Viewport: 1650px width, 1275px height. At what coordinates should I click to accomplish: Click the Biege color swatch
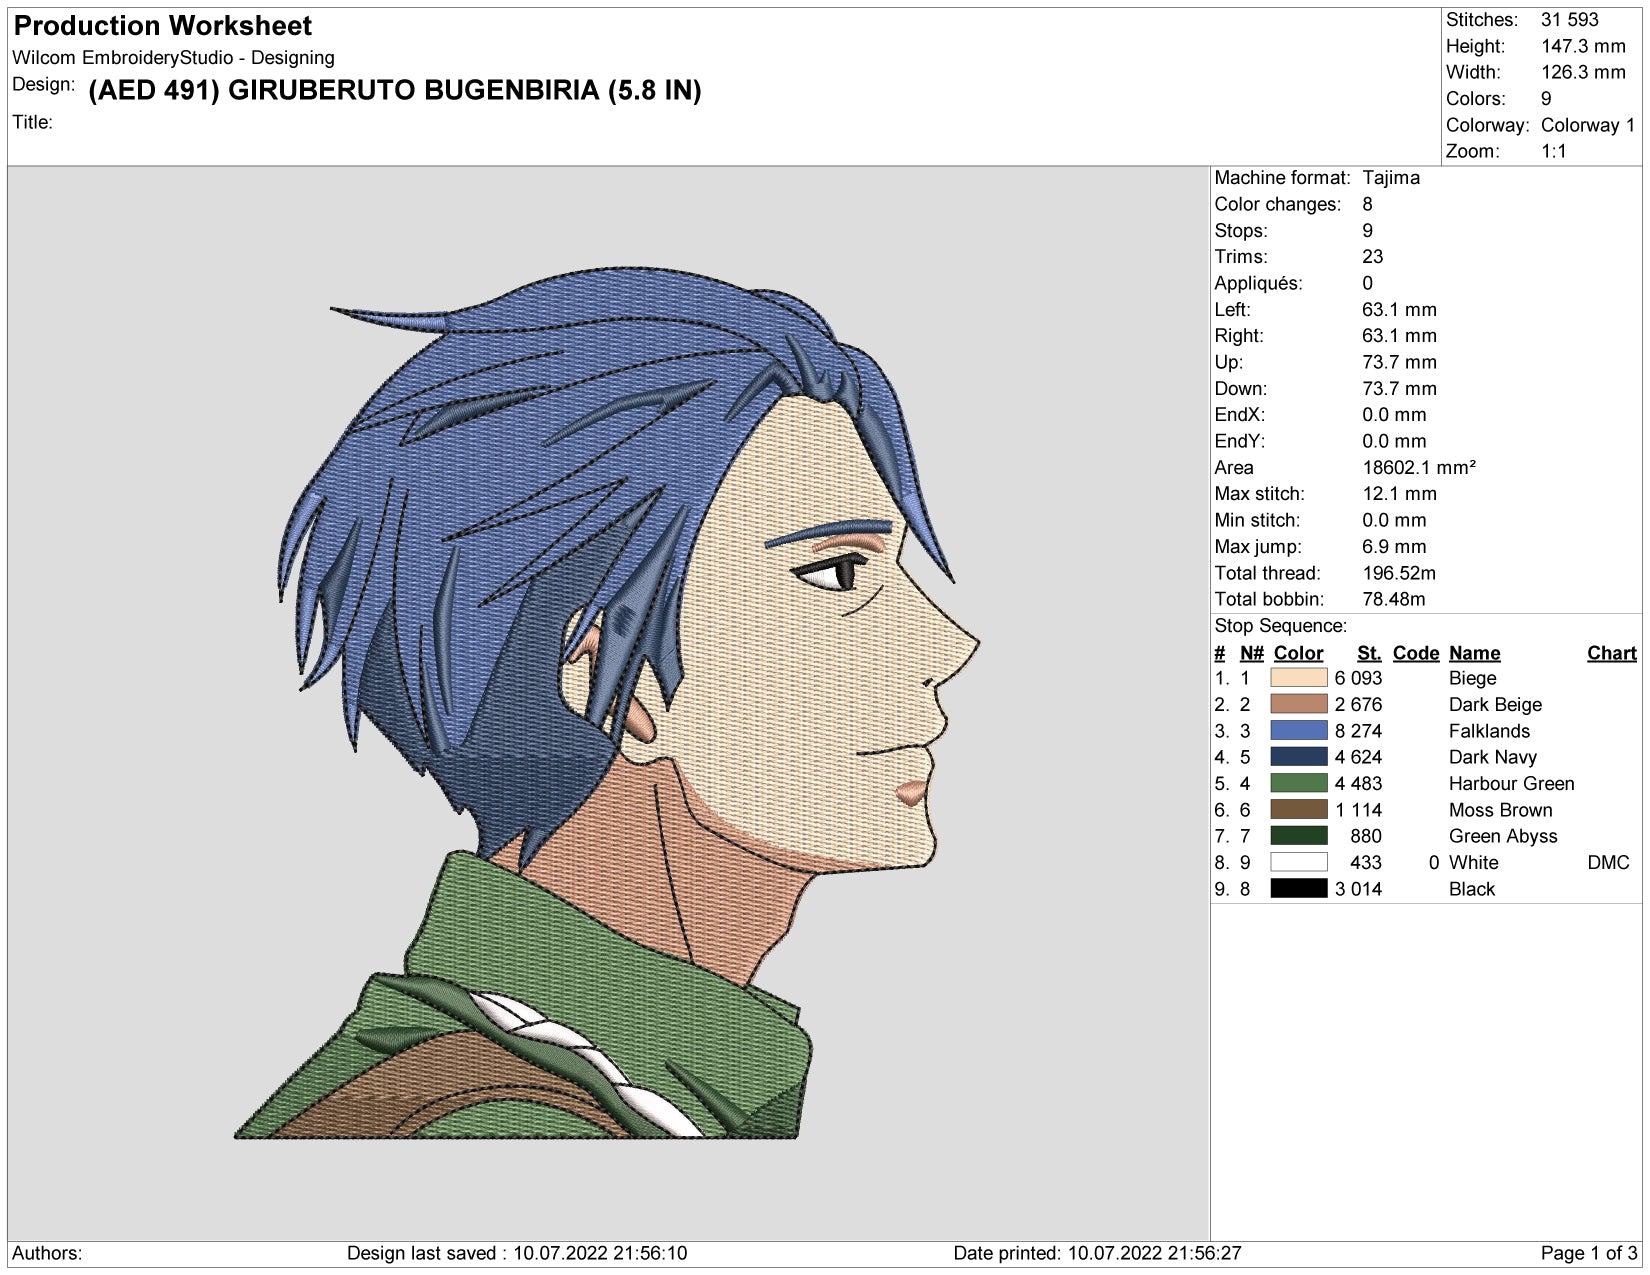(1298, 678)
